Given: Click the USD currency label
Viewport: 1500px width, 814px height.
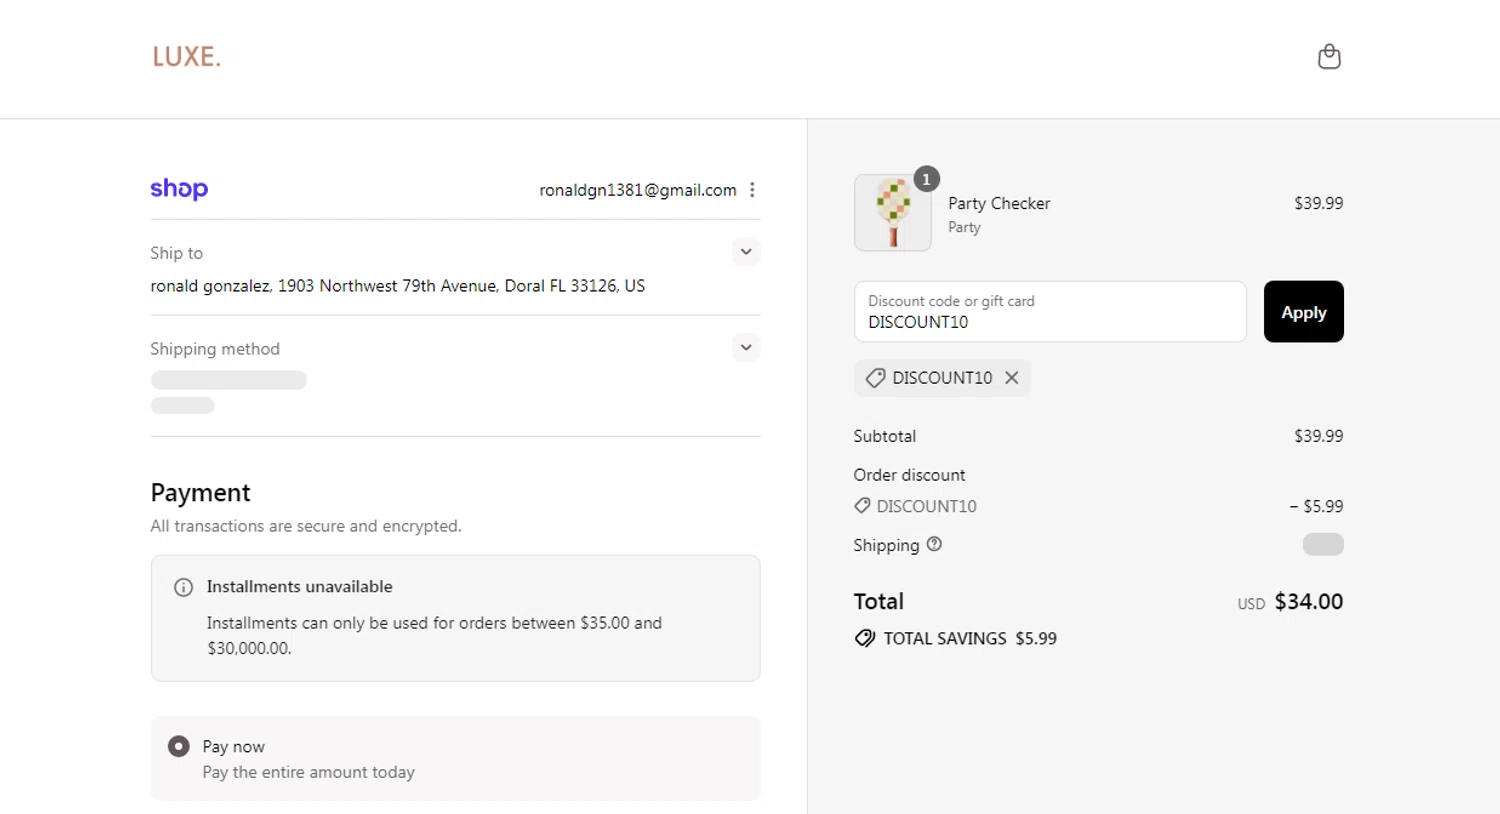Looking at the screenshot, I should click(x=1251, y=604).
